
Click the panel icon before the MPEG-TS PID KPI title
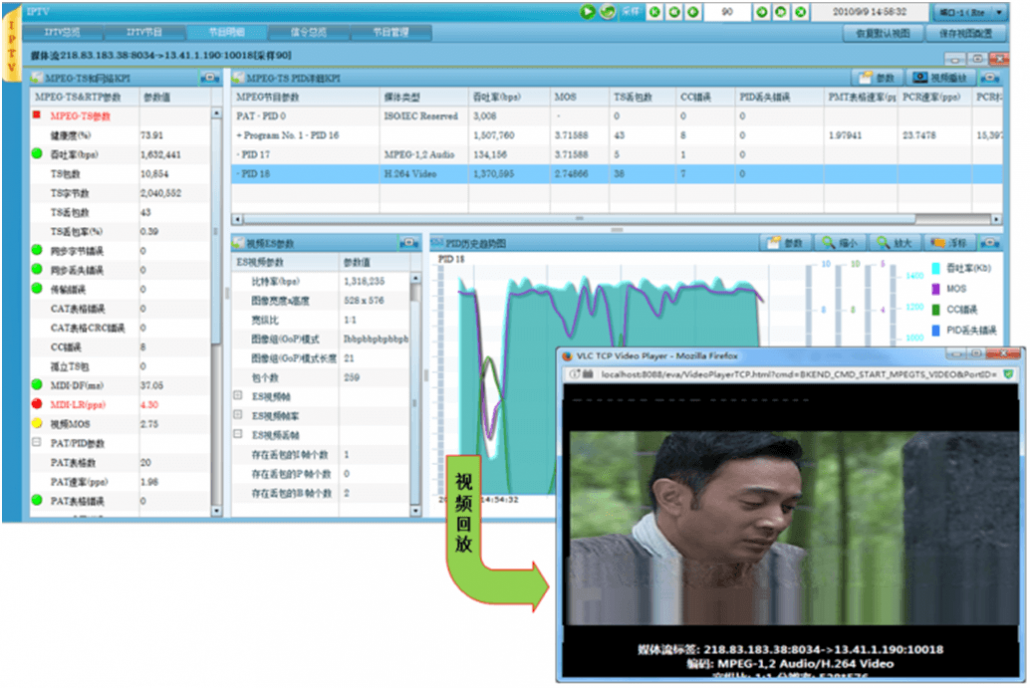pos(238,78)
